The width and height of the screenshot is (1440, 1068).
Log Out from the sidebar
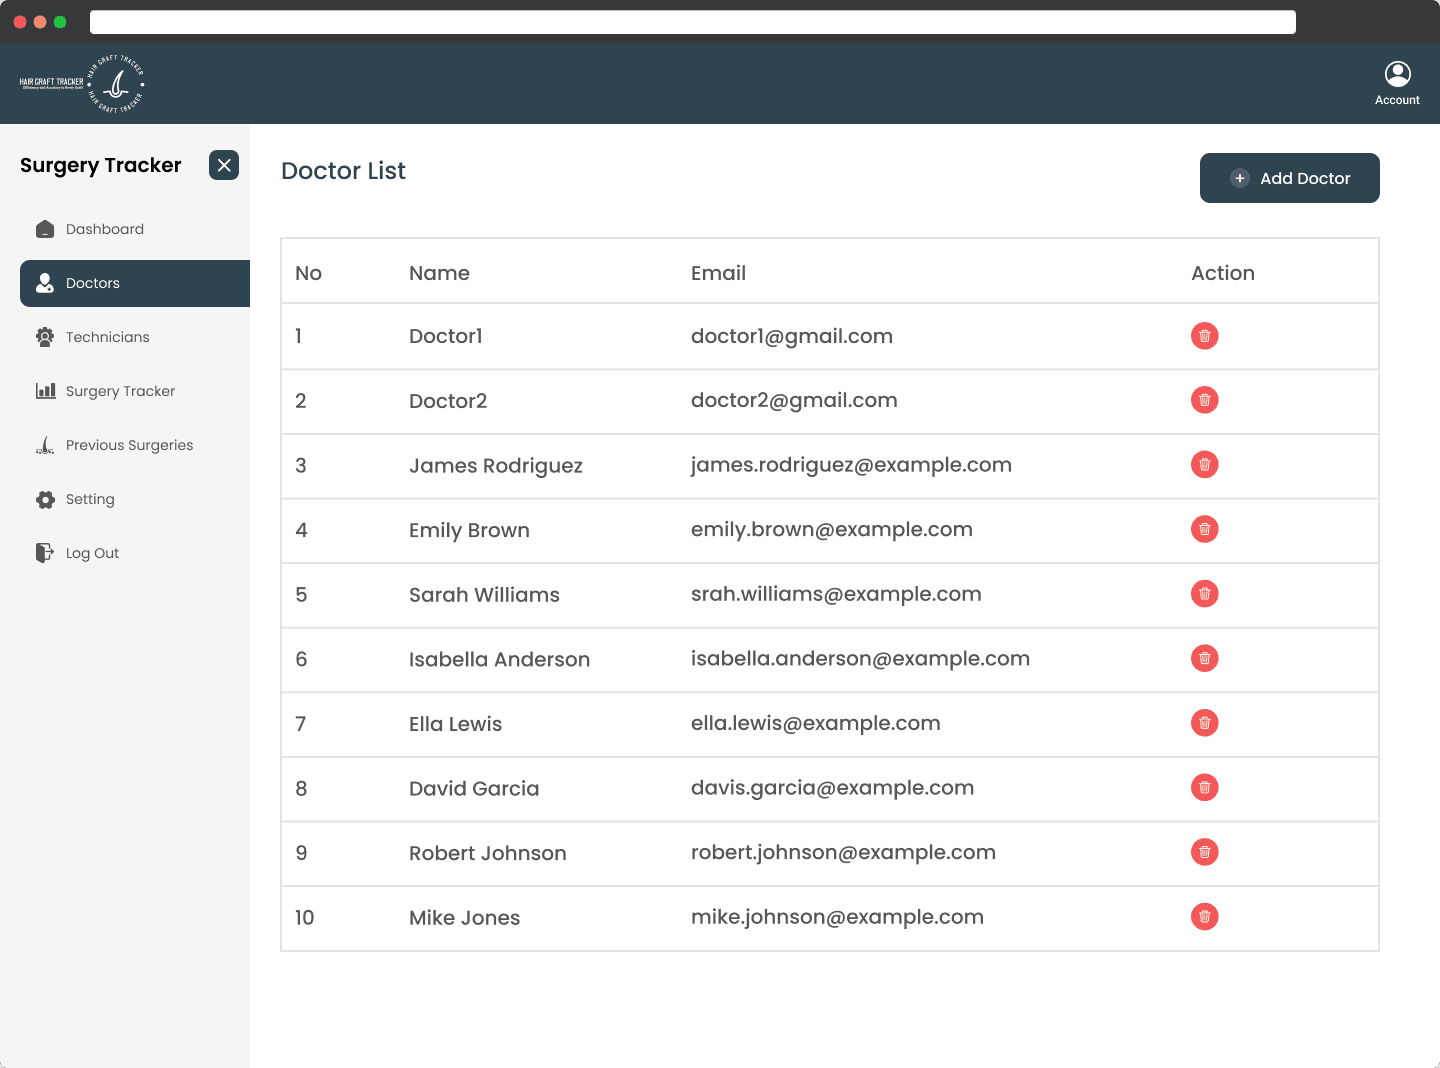92,553
